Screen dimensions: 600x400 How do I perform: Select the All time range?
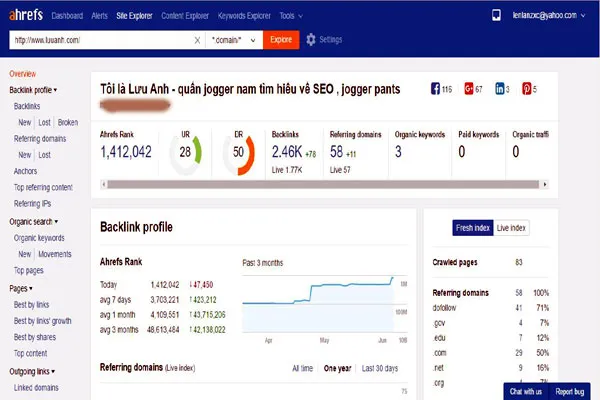302,368
